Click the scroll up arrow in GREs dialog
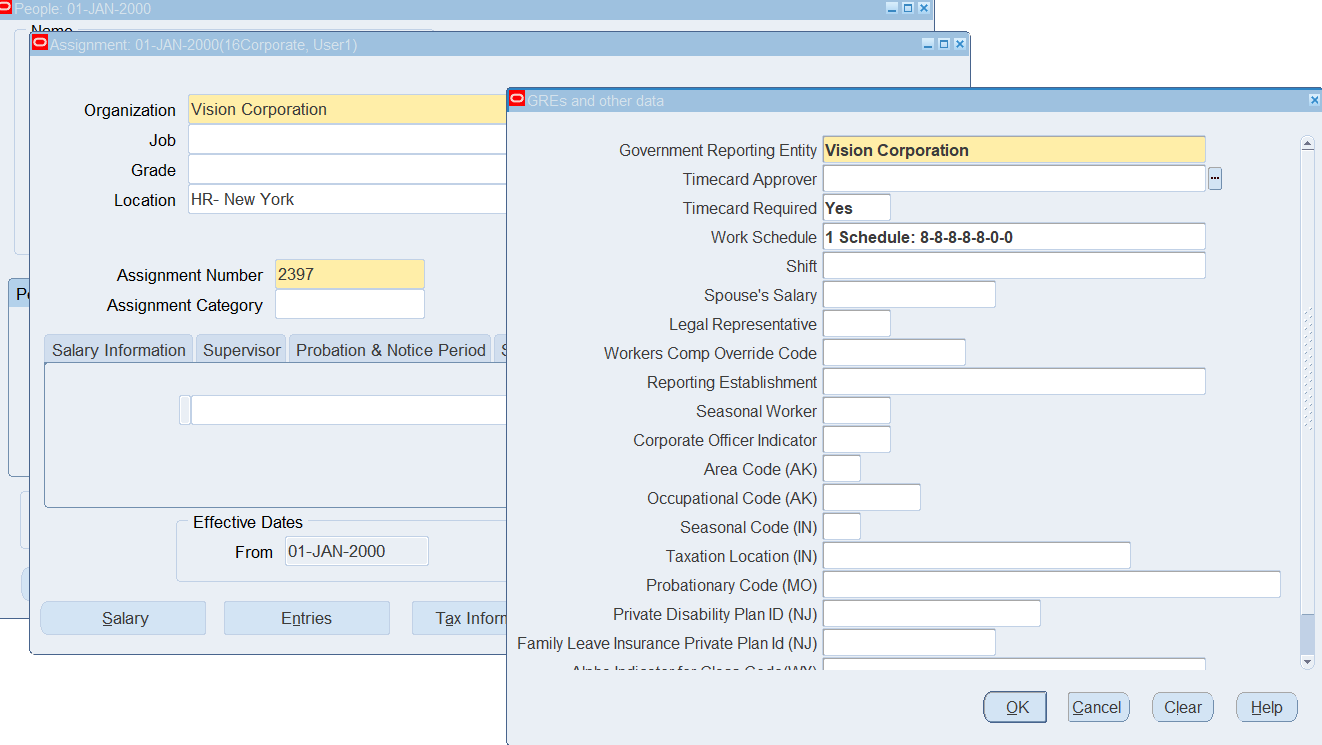Viewport: 1322px width, 745px height. [x=1307, y=144]
